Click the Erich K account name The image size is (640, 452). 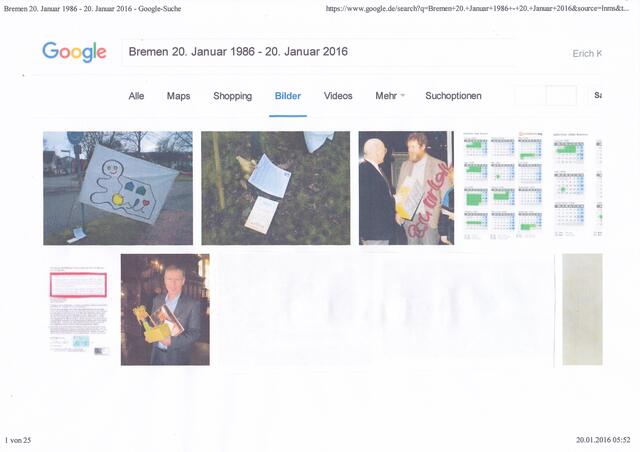point(587,53)
